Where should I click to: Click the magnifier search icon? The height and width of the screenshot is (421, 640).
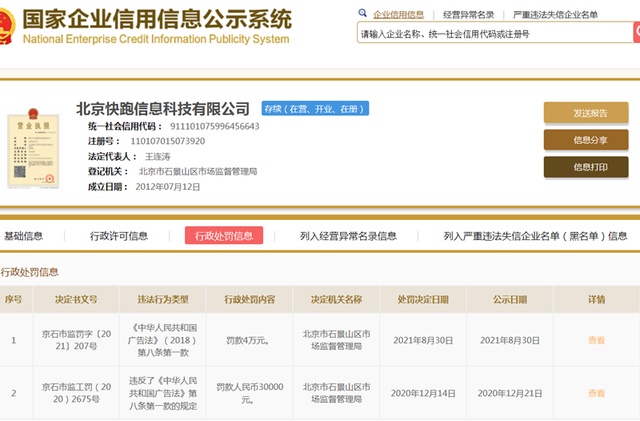362,13
